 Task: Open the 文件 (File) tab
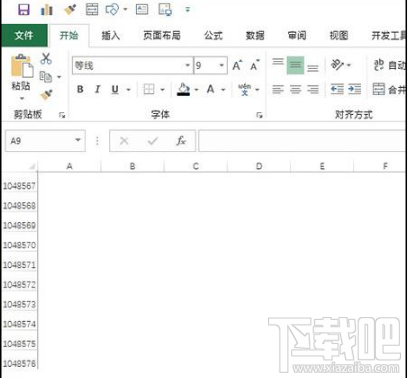click(24, 35)
